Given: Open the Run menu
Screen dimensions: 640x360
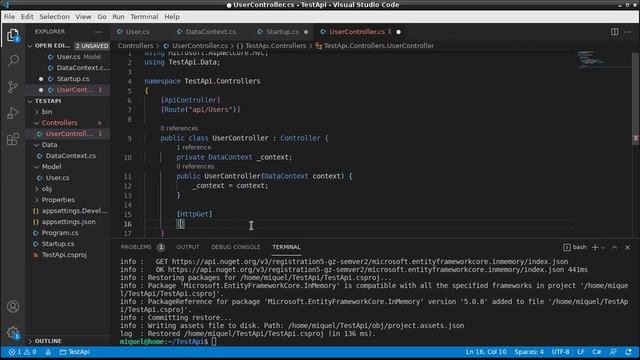Looking at the screenshot, I should pos(118,17).
